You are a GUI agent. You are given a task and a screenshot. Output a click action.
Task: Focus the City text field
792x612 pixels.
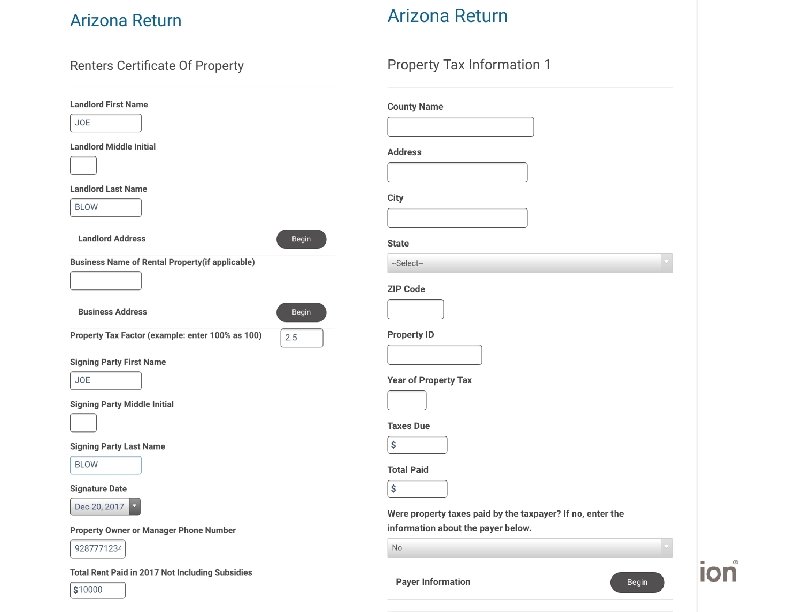pos(457,218)
